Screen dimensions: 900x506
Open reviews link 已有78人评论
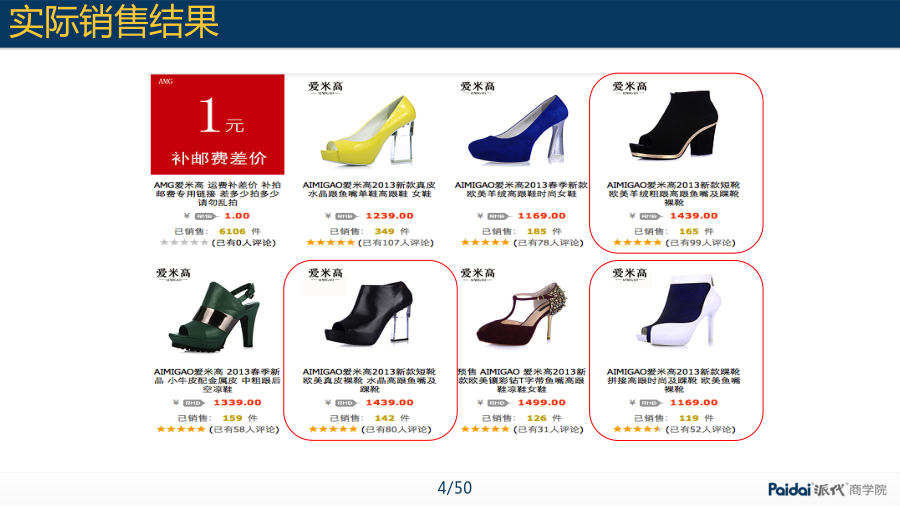click(548, 243)
